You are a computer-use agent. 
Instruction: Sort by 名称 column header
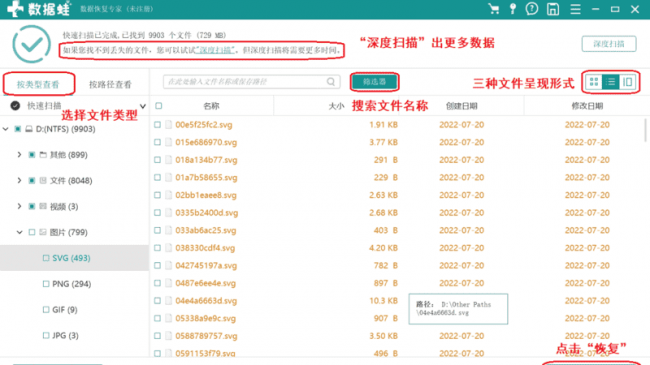tap(211, 106)
